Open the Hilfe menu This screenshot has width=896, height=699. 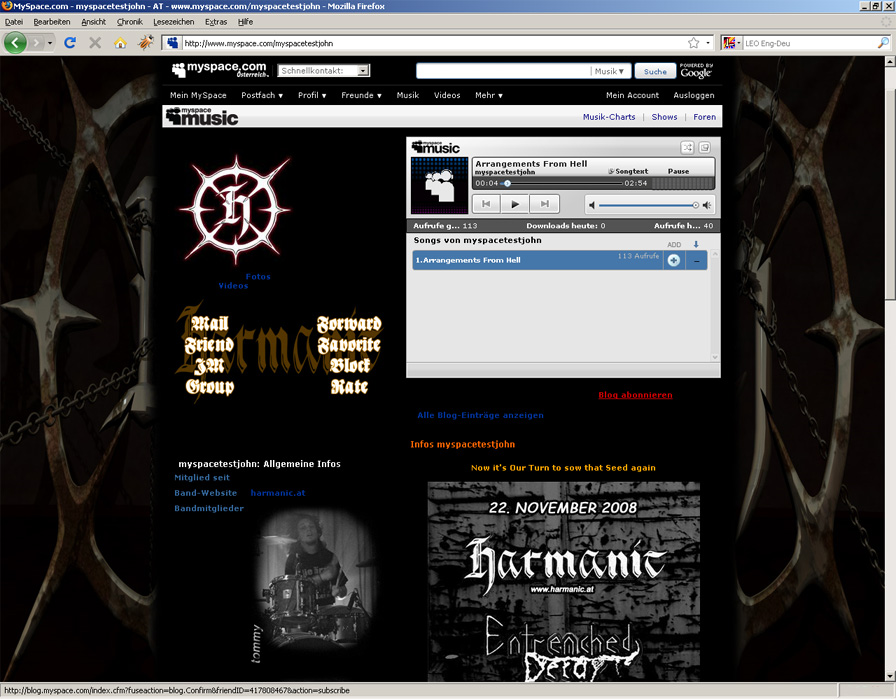(245, 22)
